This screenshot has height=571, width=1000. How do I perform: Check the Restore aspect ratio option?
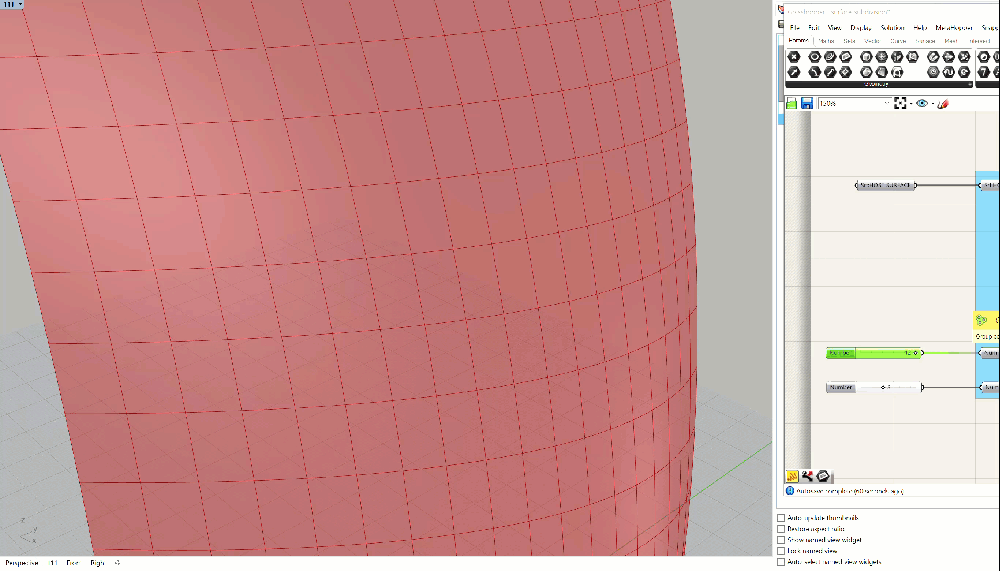[x=782, y=528]
